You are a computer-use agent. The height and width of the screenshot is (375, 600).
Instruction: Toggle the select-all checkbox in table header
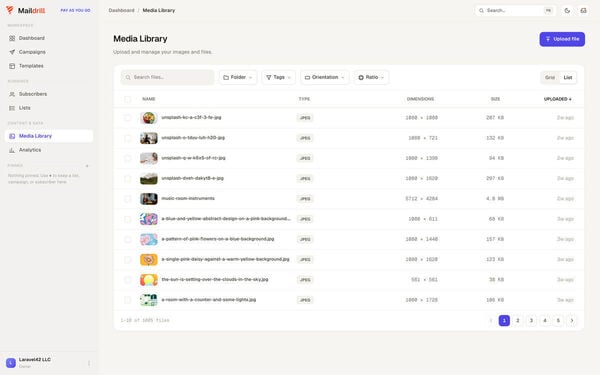pyautogui.click(x=127, y=99)
